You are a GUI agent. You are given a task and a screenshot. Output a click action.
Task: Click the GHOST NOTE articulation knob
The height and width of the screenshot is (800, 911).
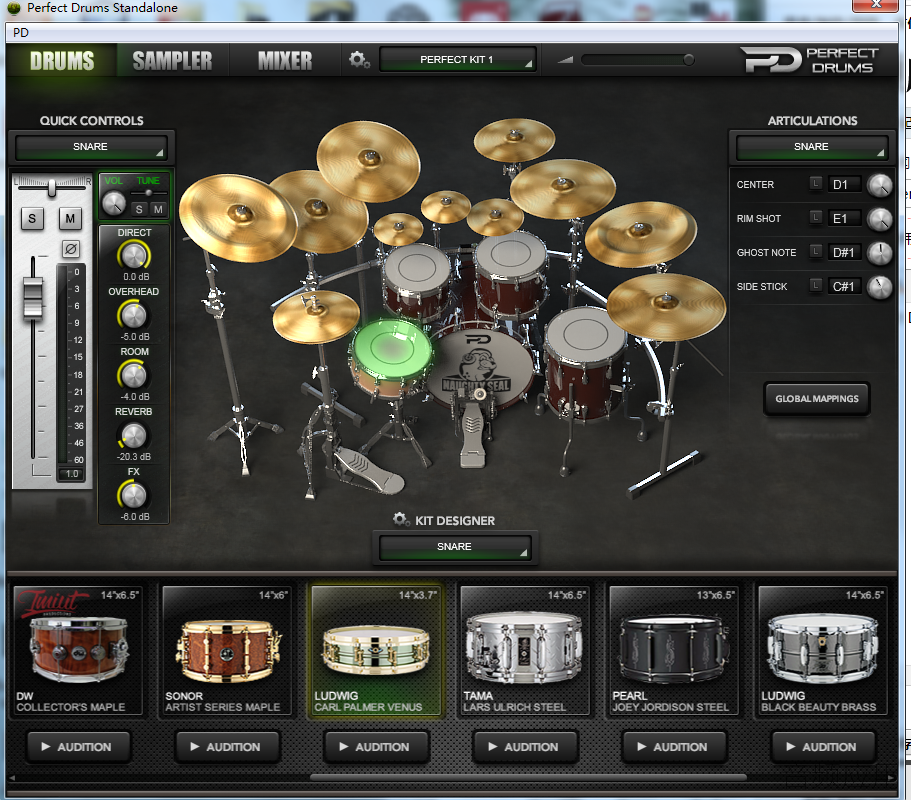click(880, 253)
